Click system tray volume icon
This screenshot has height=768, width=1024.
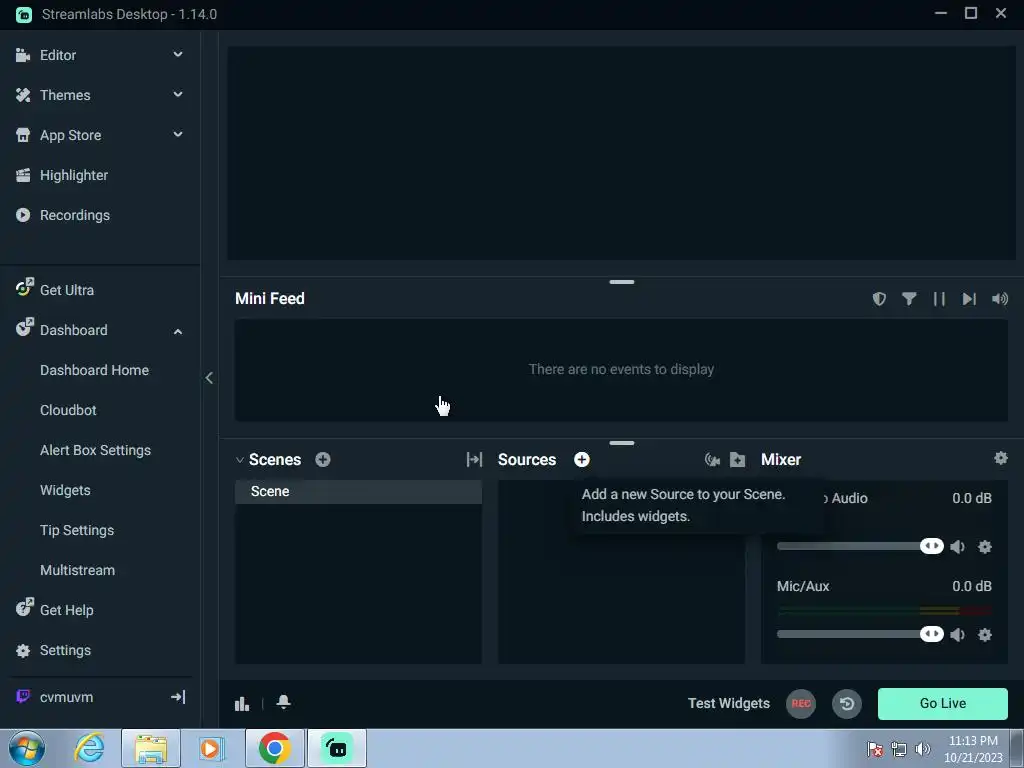pos(923,749)
